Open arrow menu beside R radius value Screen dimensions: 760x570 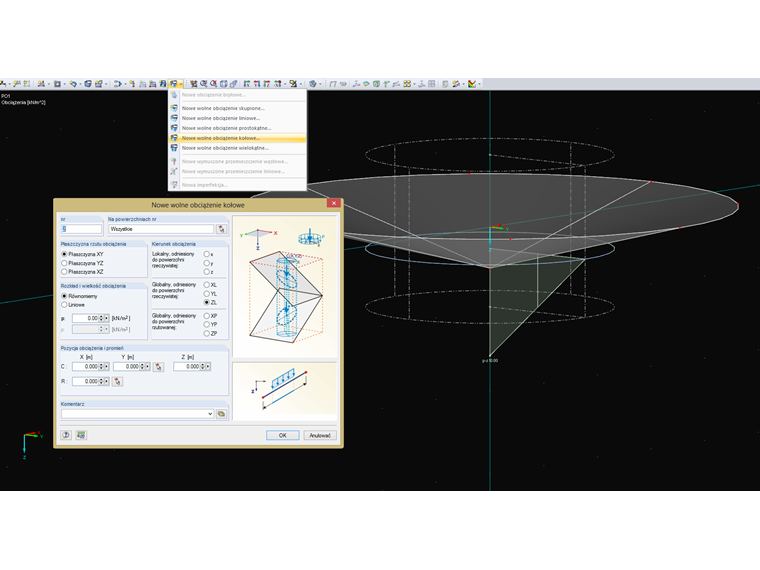[107, 382]
